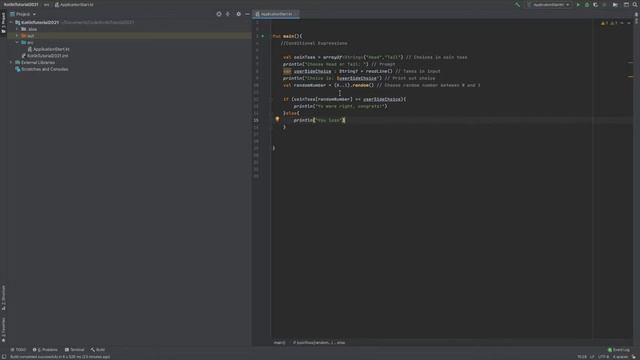Click the lock icon at status bar right
Screen dimensions: 640x360
pos(634,357)
